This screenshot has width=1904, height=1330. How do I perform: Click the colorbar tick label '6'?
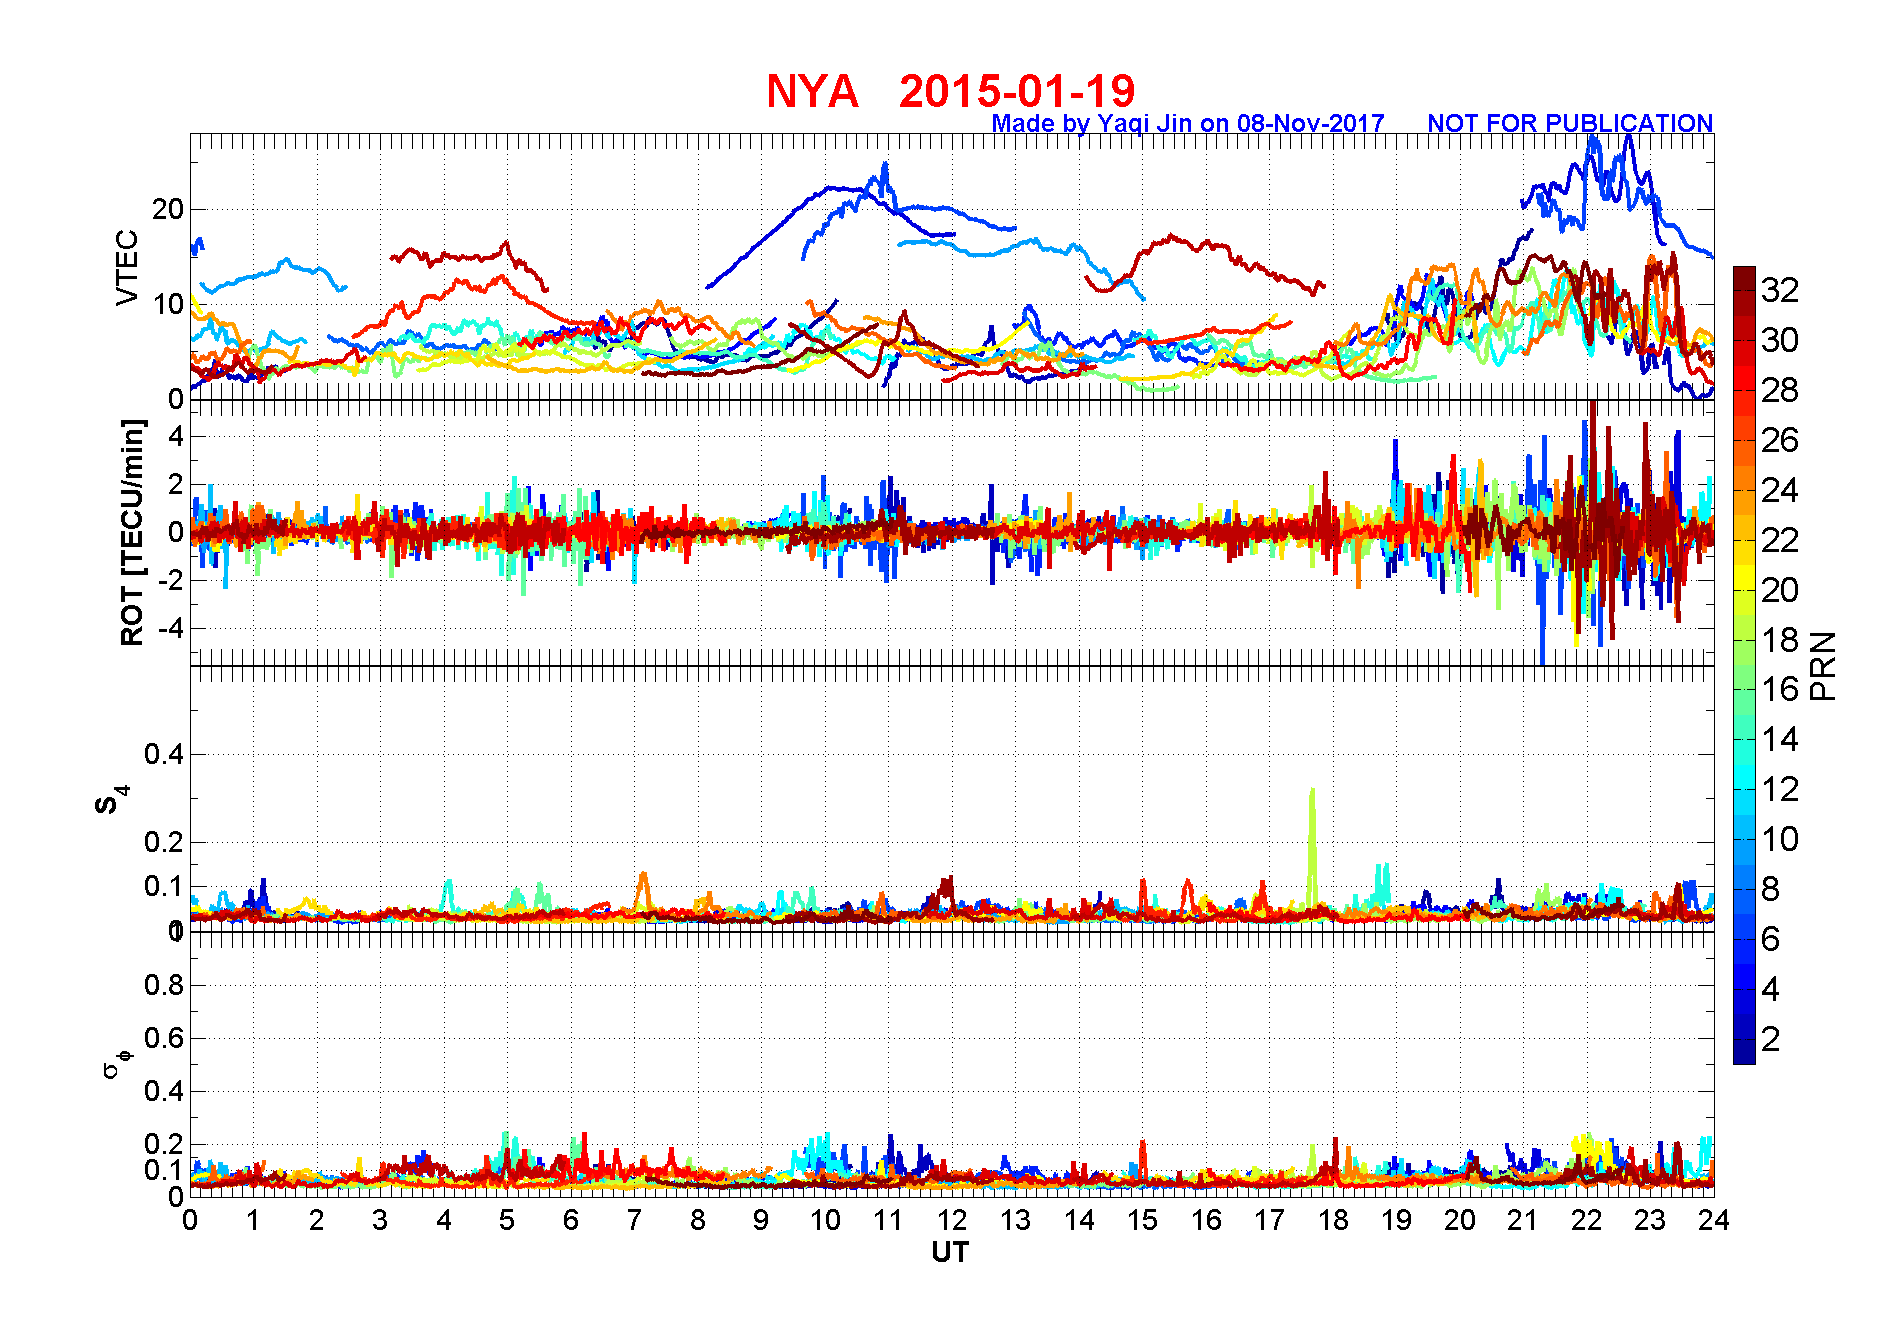(x=1771, y=939)
